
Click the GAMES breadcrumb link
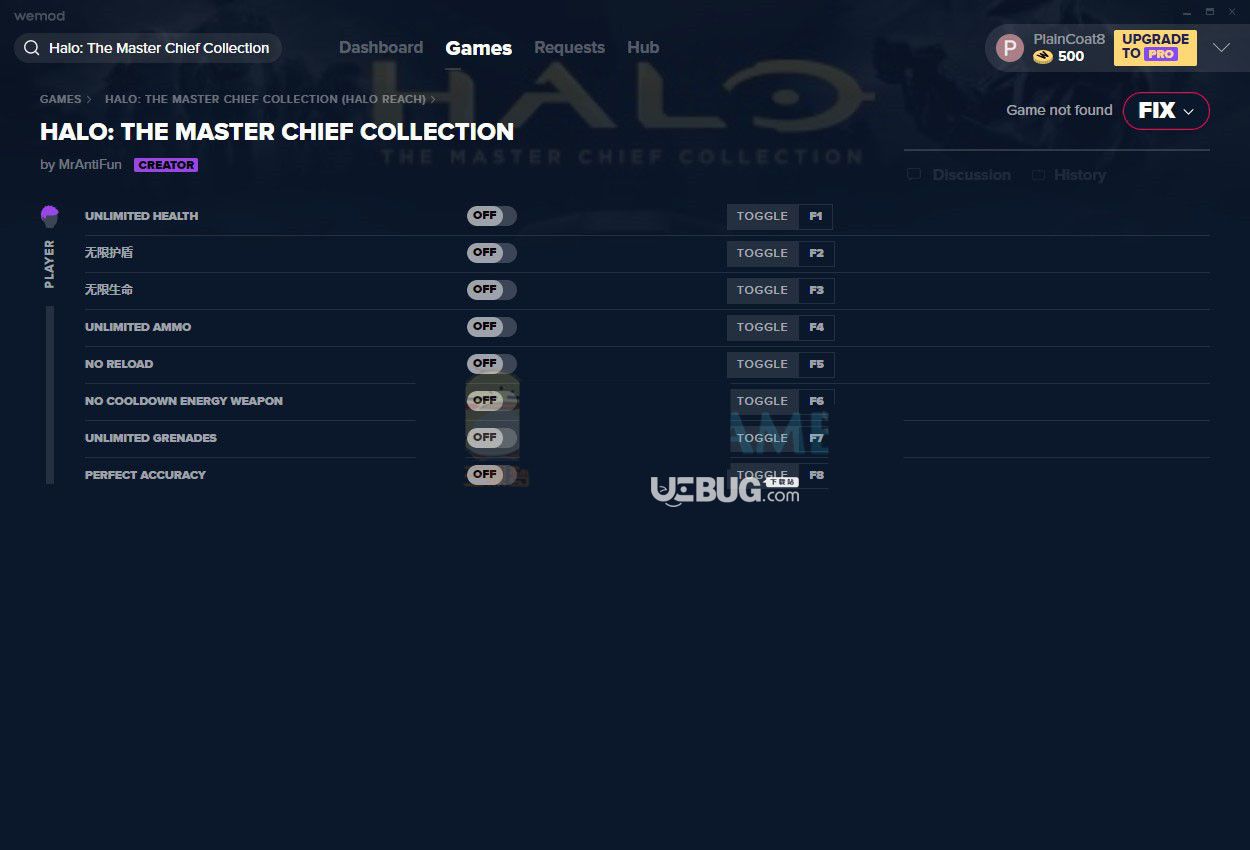pyautogui.click(x=61, y=100)
